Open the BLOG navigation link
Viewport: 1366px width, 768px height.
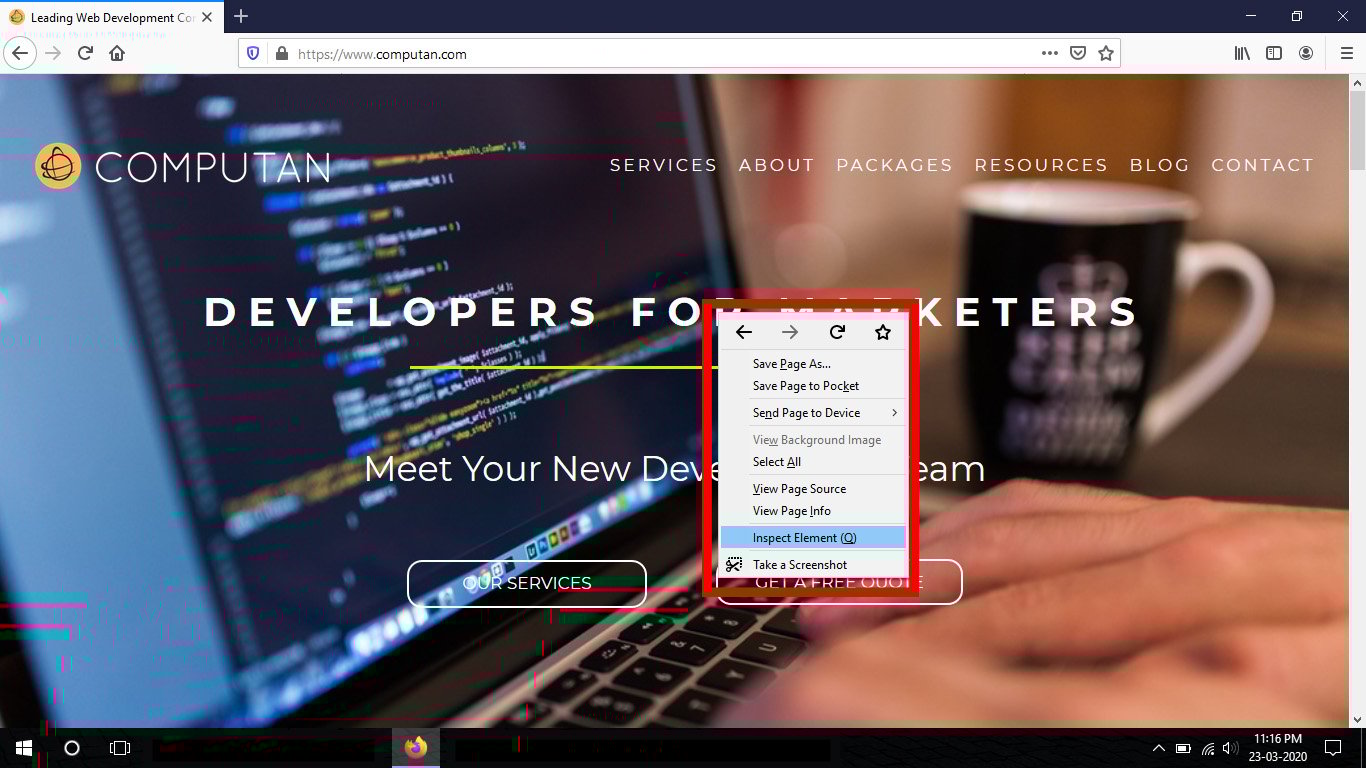1160,165
